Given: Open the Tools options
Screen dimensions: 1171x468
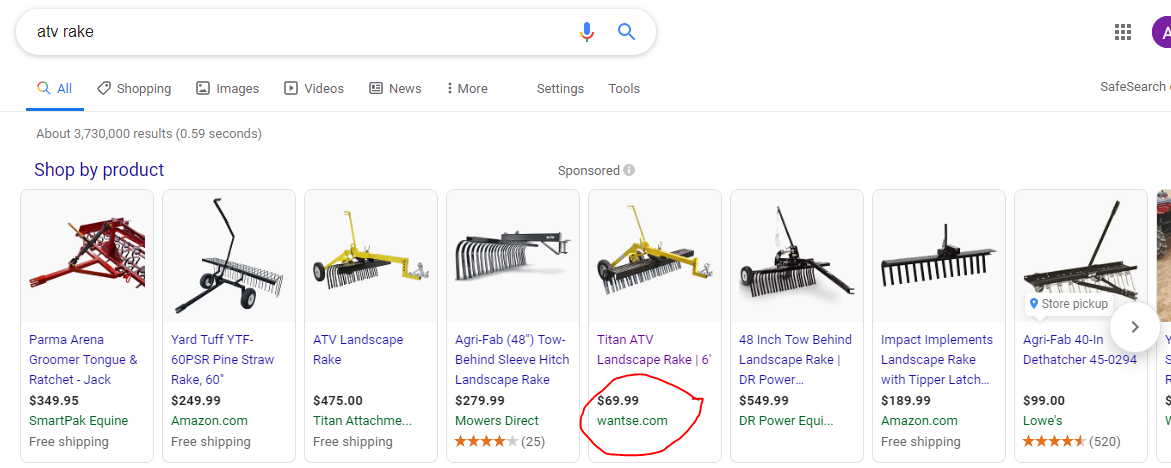Looking at the screenshot, I should point(624,88).
